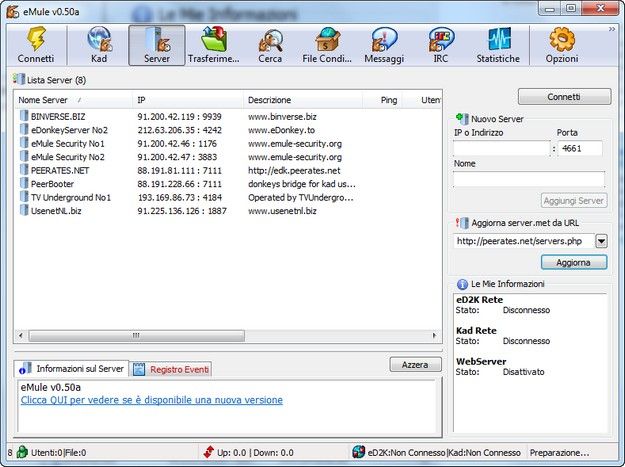This screenshot has width=625, height=467.
Task: Sort by Descrizione column header
Action: [x=303, y=100]
